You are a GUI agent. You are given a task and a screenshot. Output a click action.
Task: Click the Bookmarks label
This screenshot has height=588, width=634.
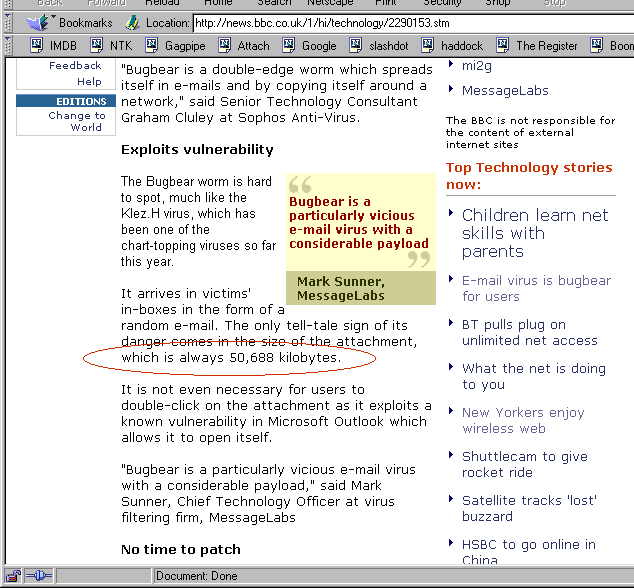coord(86,23)
